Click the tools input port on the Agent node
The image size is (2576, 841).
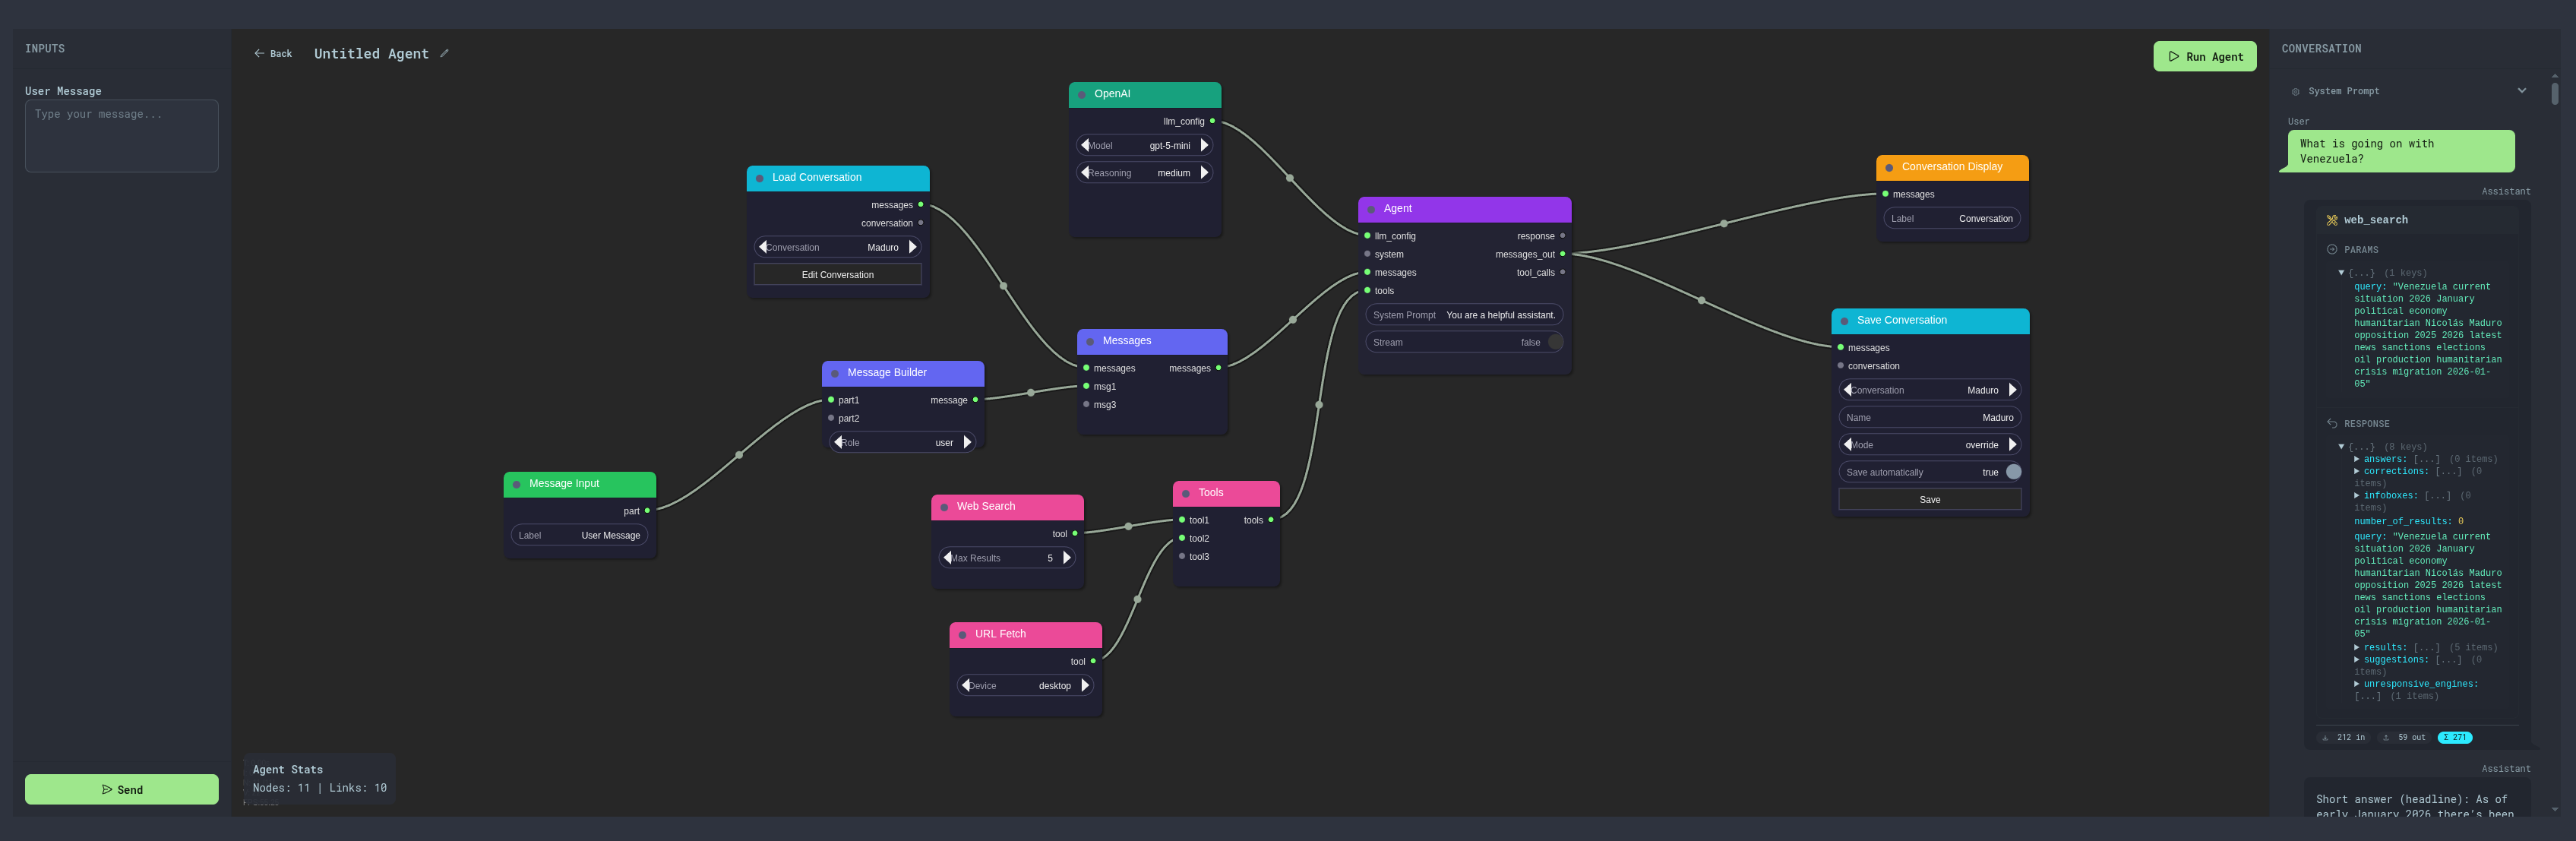point(1367,291)
